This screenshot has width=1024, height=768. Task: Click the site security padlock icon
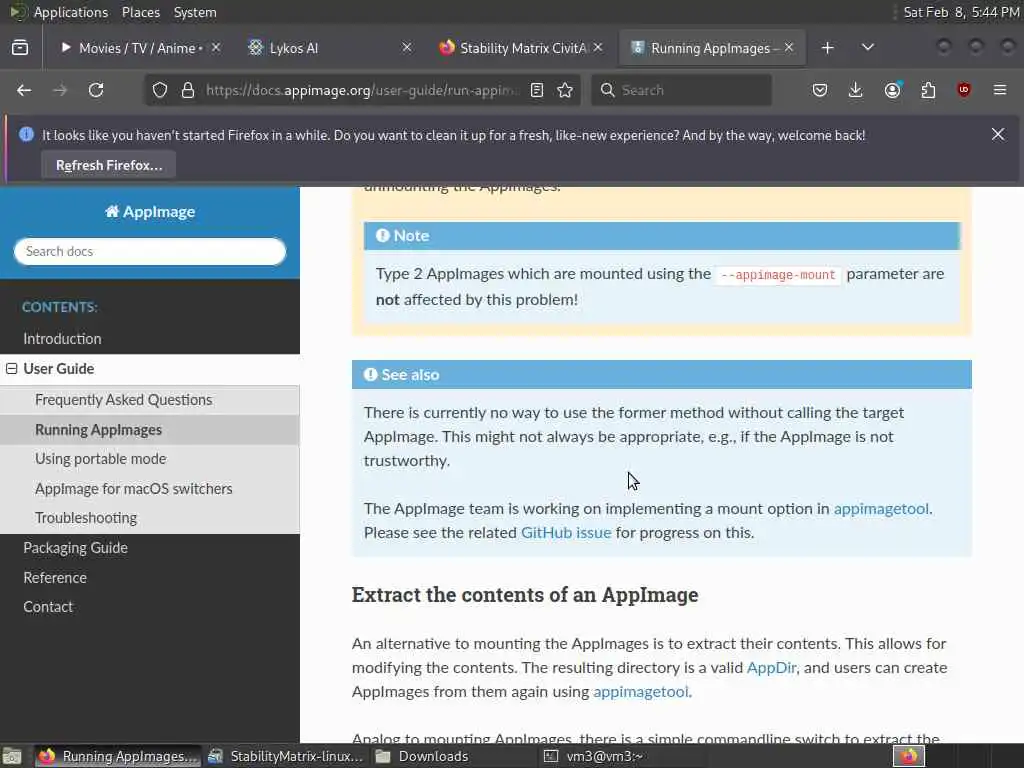click(188, 90)
